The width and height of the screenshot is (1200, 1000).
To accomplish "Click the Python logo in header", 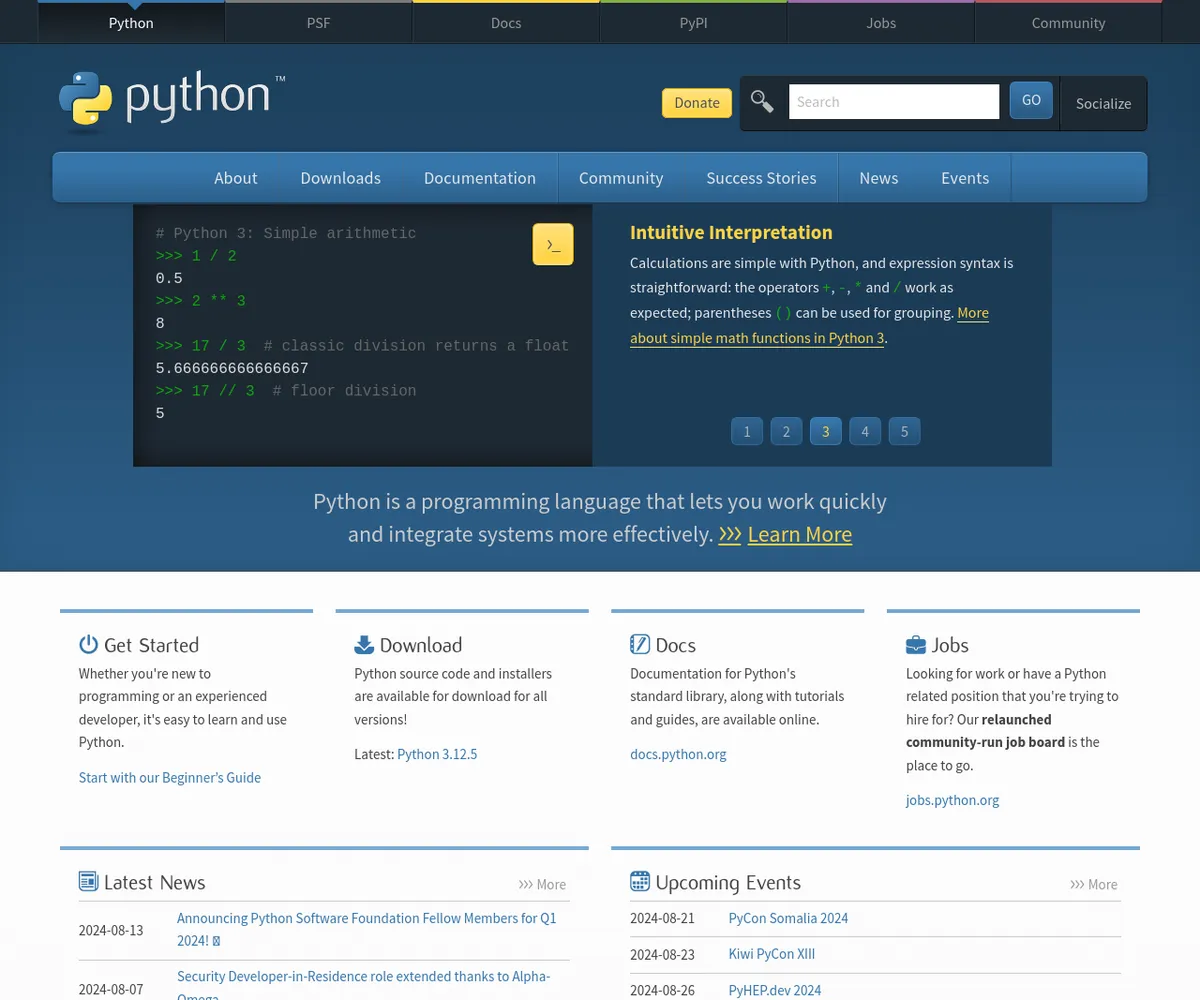I will point(171,100).
